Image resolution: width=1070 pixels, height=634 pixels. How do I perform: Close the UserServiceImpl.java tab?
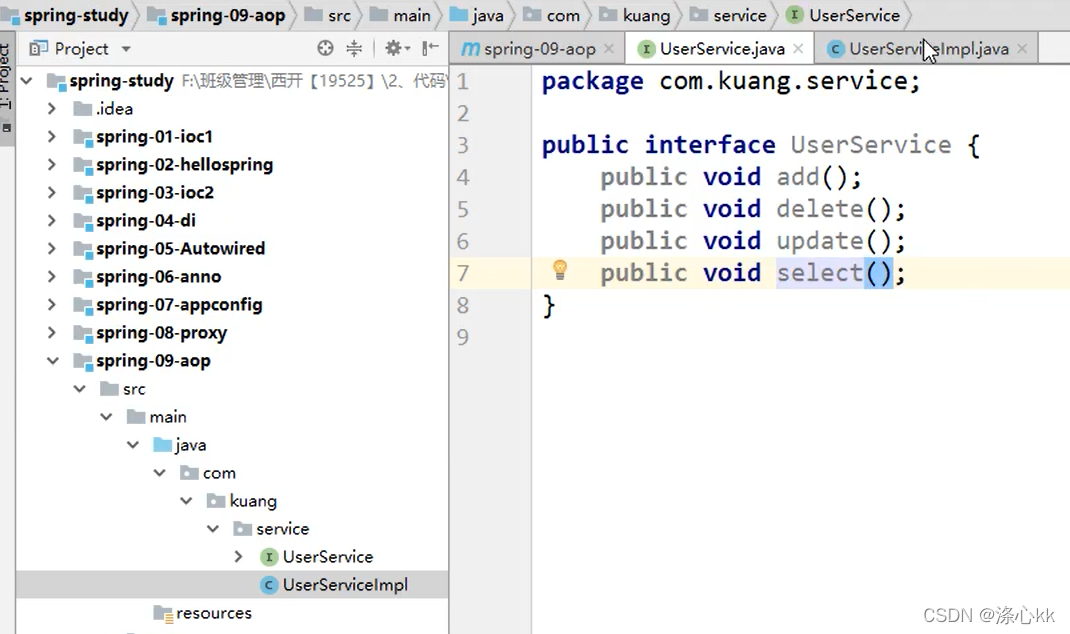[1022, 48]
